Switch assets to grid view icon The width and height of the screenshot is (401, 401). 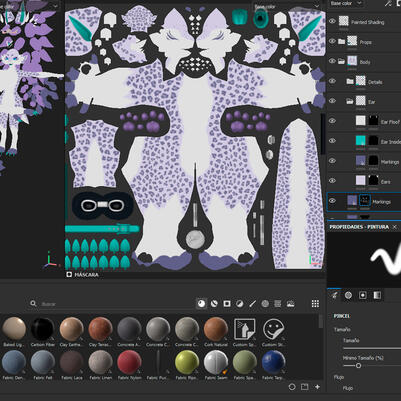pos(315,304)
